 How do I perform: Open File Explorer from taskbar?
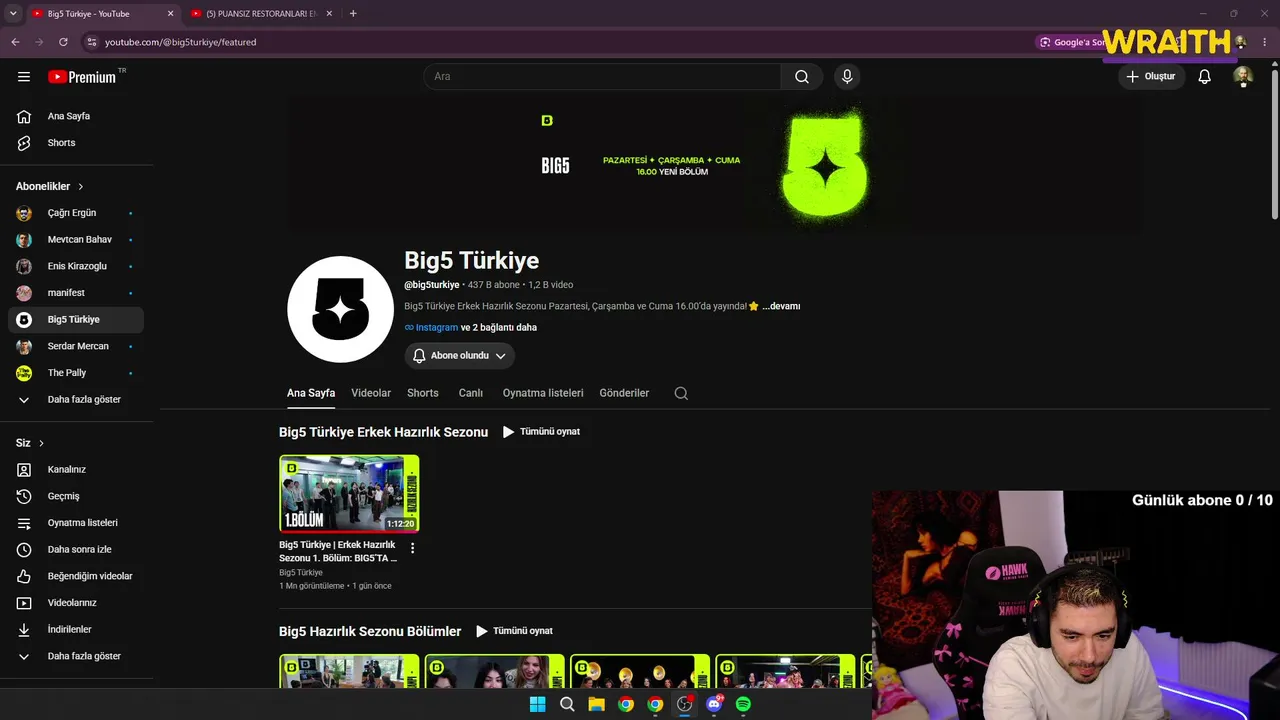[596, 704]
